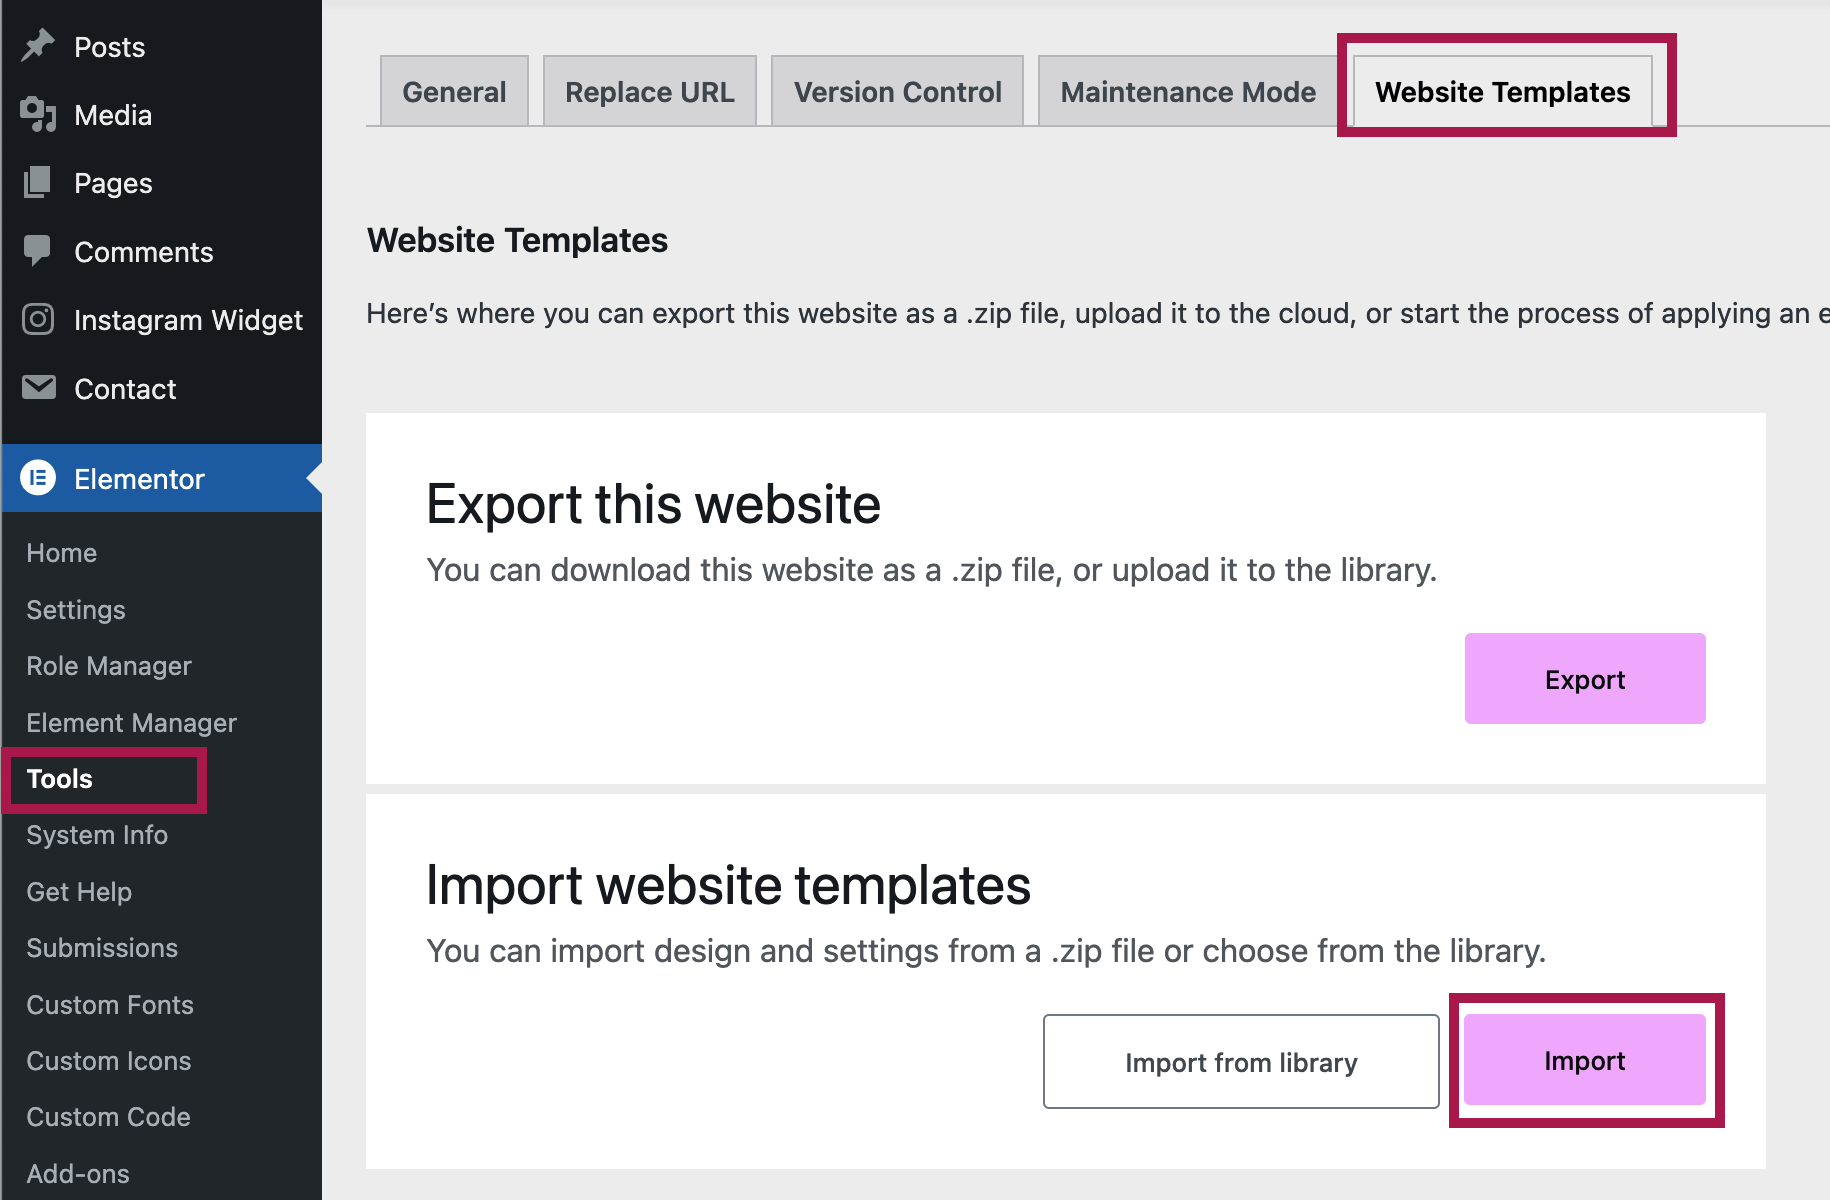Click the Elementor logo icon
The width and height of the screenshot is (1830, 1200).
click(x=38, y=479)
